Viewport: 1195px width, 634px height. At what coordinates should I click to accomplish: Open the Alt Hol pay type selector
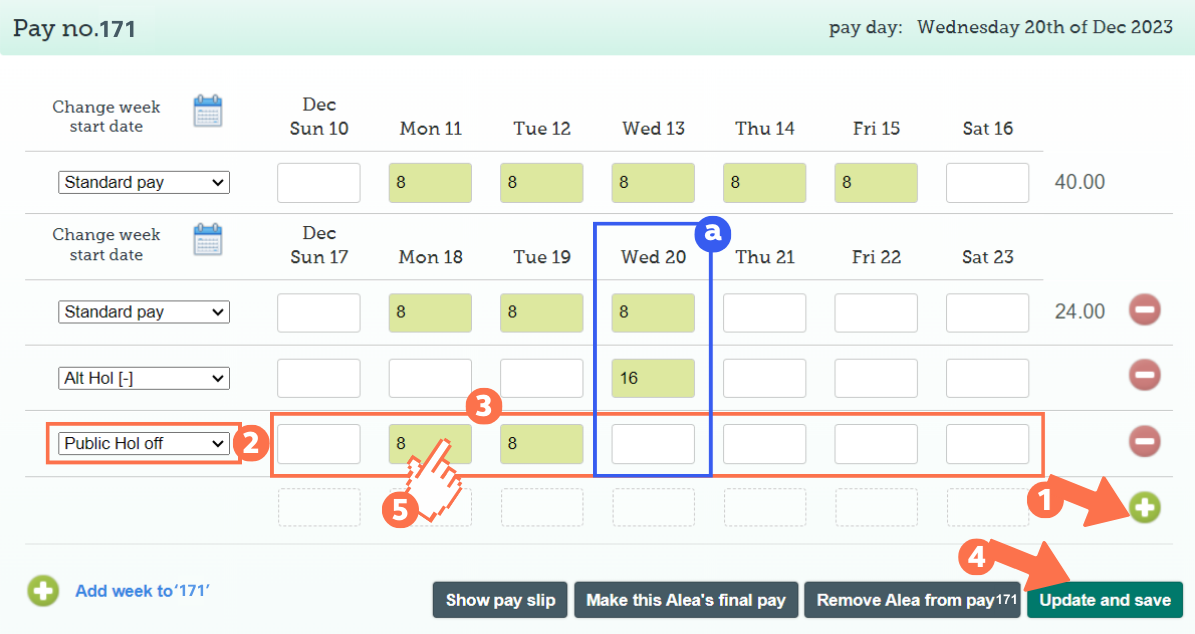click(x=143, y=377)
